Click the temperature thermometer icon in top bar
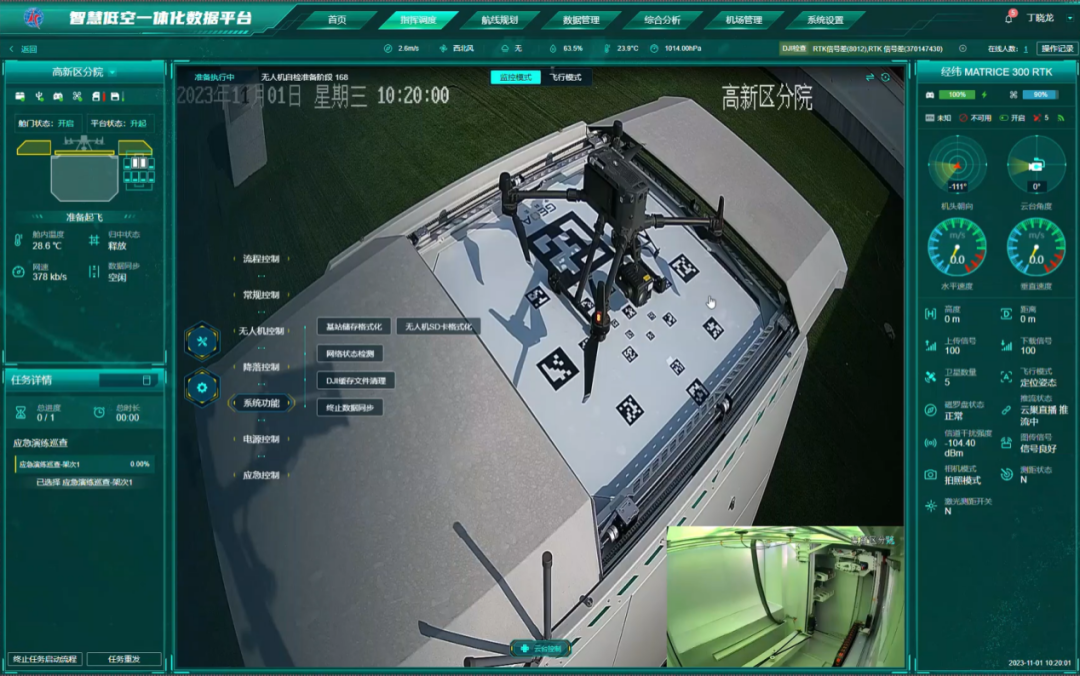Viewport: 1080px width, 676px height. pos(606,48)
